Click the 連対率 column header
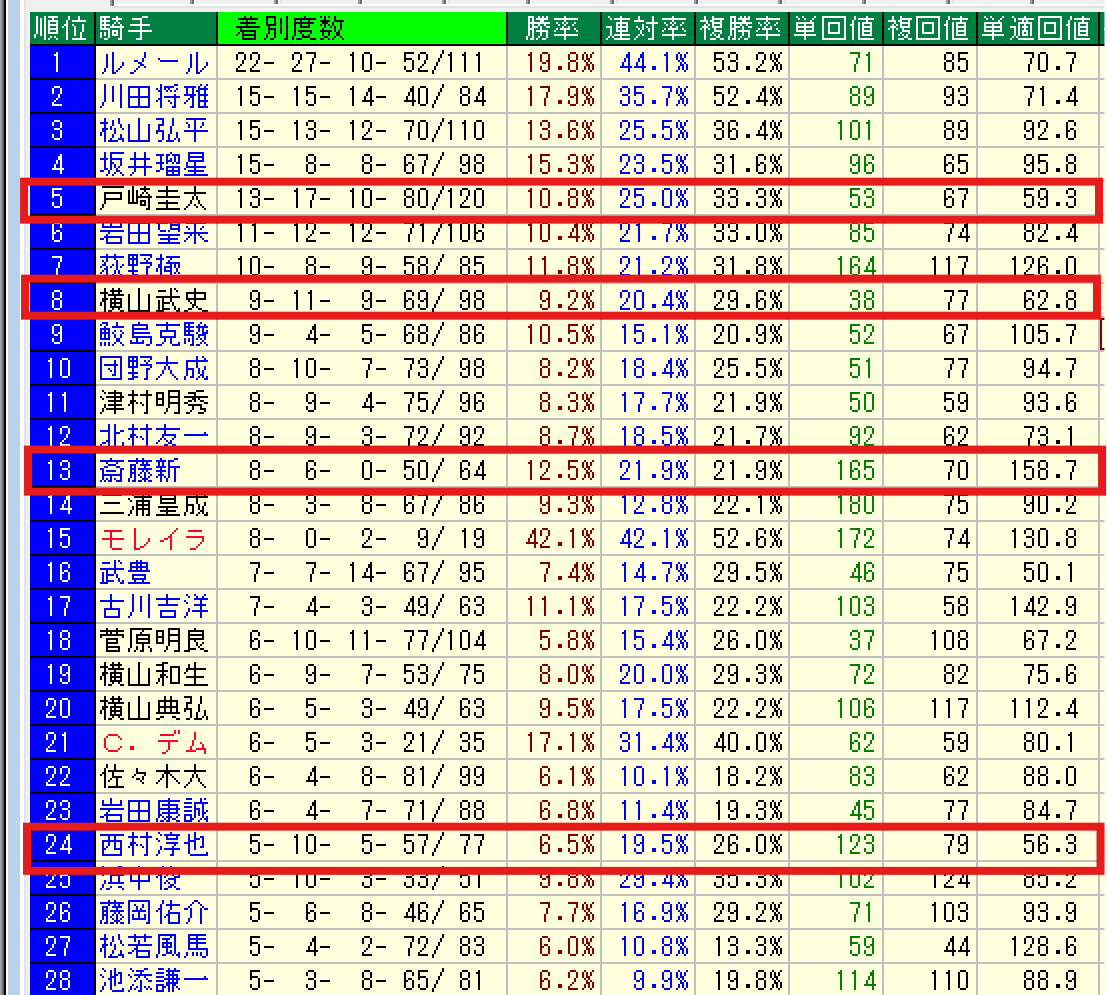This screenshot has height=995, width=1107. tap(647, 28)
